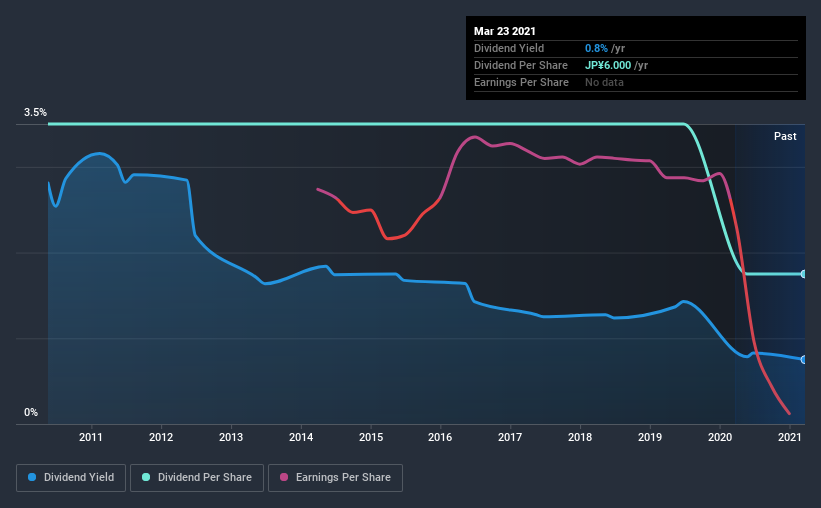Click the 0% y-axis label
Image resolution: width=821 pixels, height=508 pixels.
pos(31,413)
